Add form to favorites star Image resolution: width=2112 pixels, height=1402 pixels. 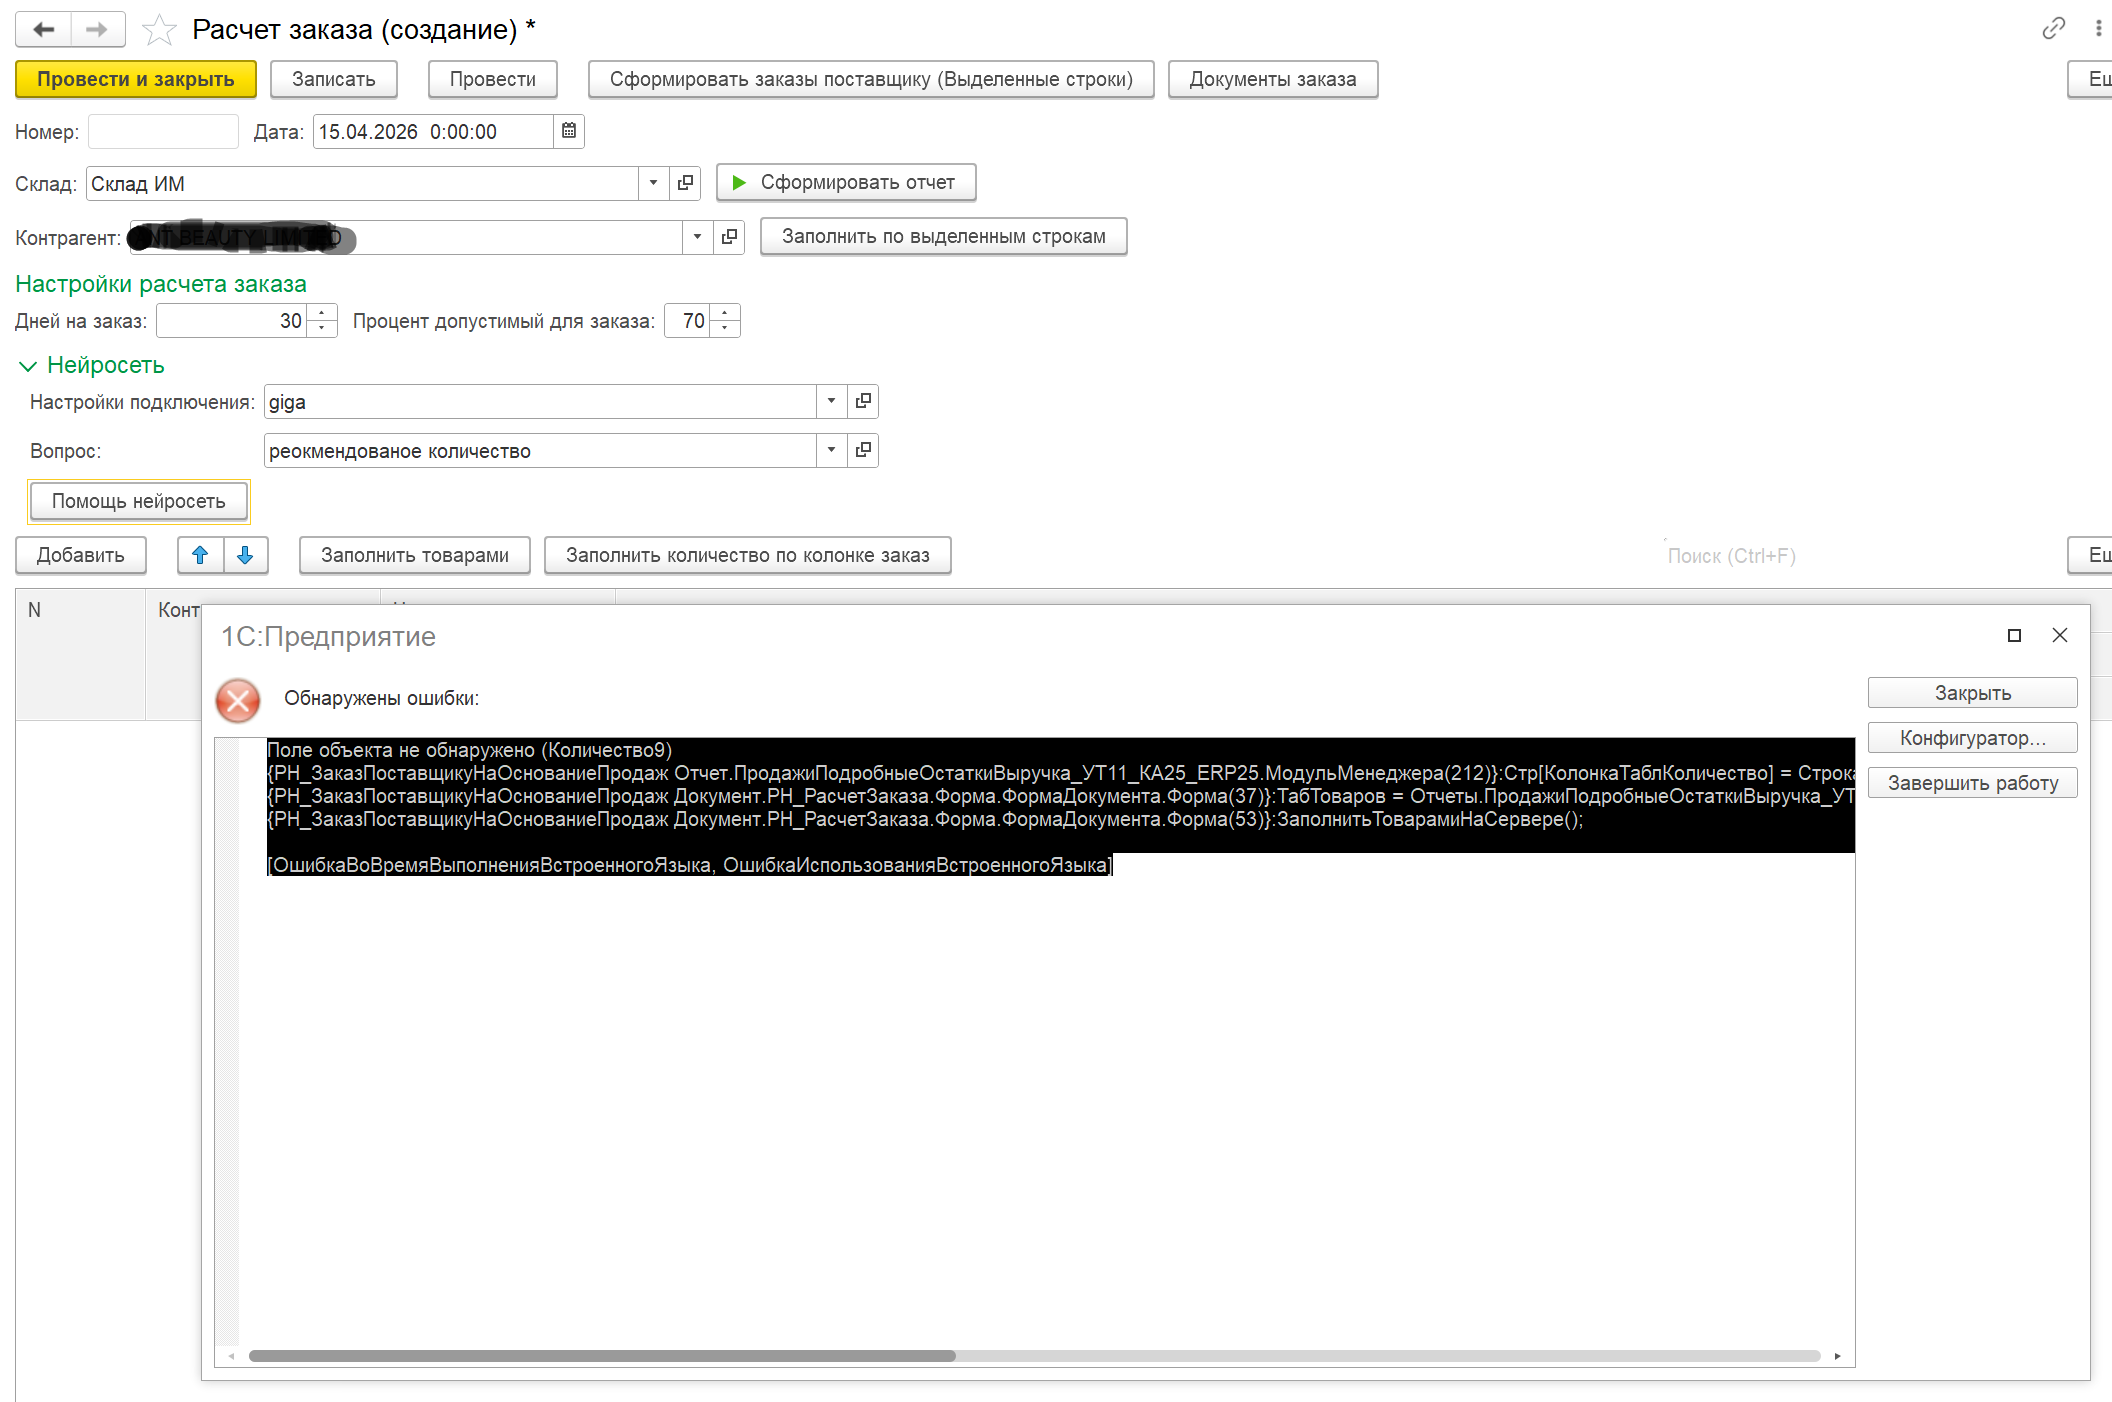pos(159,30)
